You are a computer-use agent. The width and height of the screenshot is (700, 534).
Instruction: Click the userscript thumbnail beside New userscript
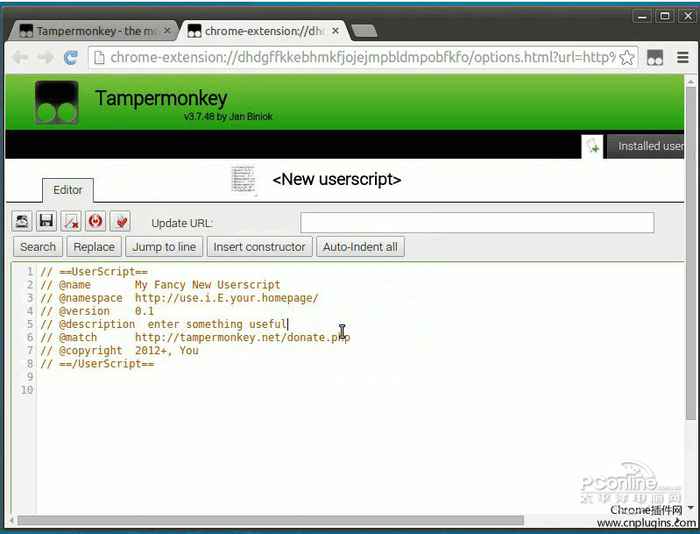click(244, 180)
